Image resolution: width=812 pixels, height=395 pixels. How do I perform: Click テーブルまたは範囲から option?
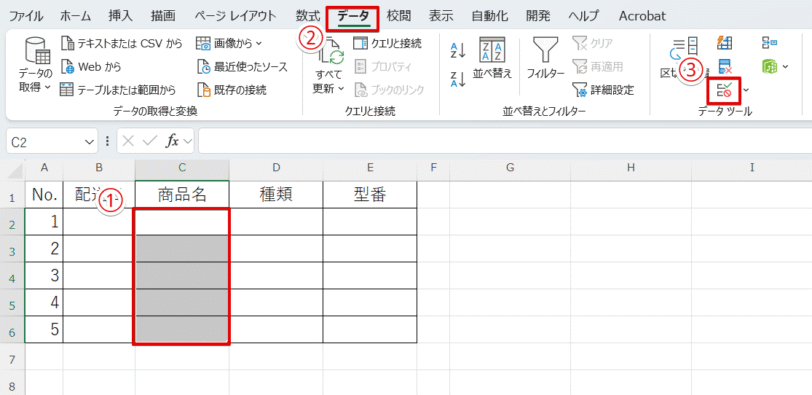(118, 90)
